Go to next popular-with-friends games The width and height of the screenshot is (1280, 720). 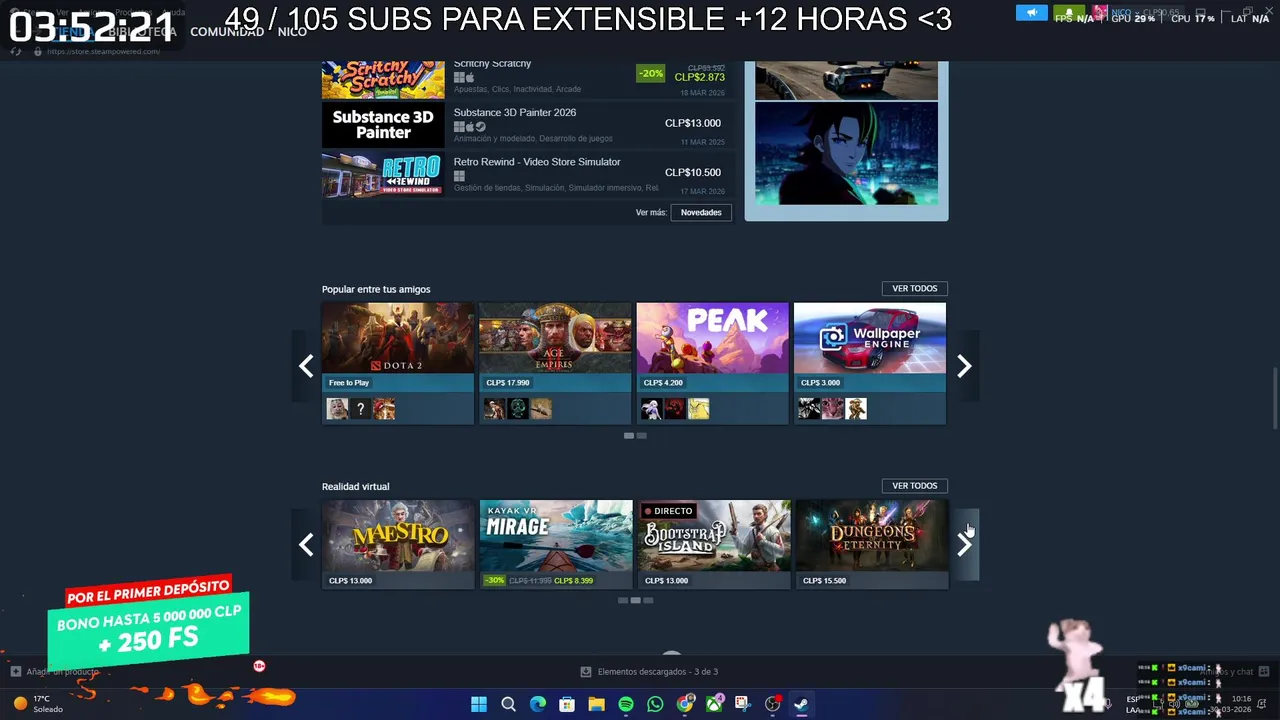964,366
